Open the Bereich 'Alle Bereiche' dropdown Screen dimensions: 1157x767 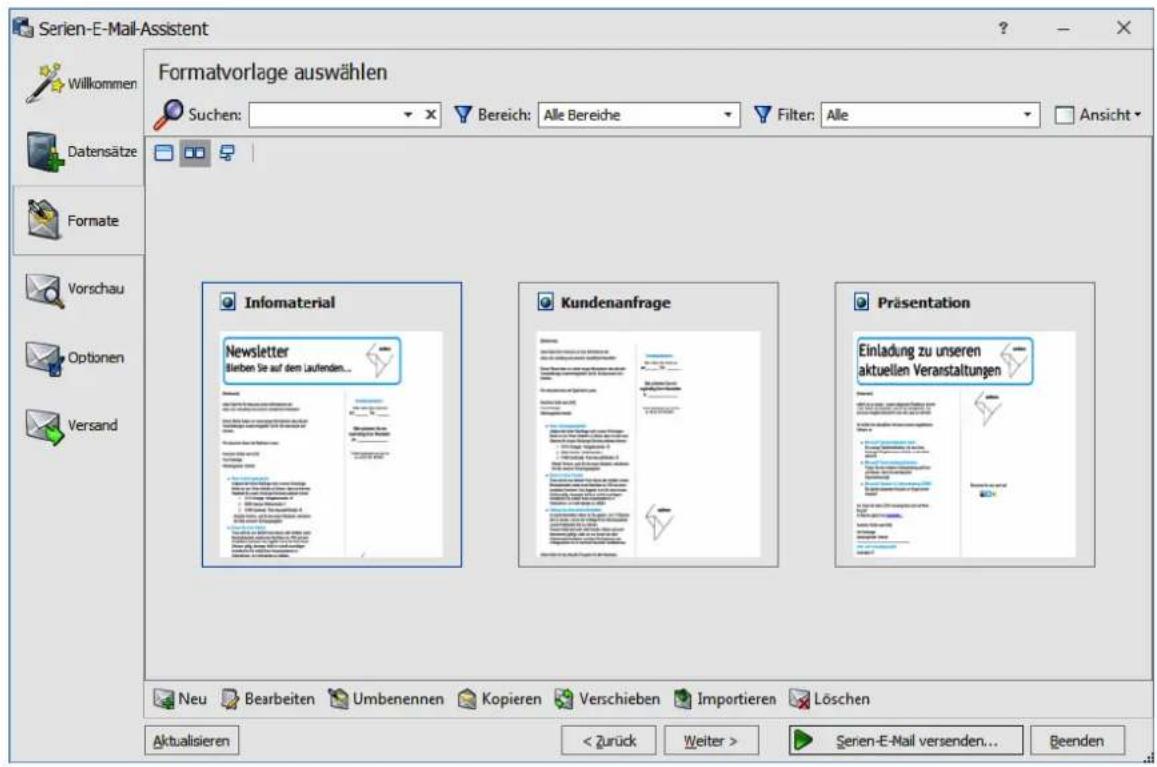point(639,114)
